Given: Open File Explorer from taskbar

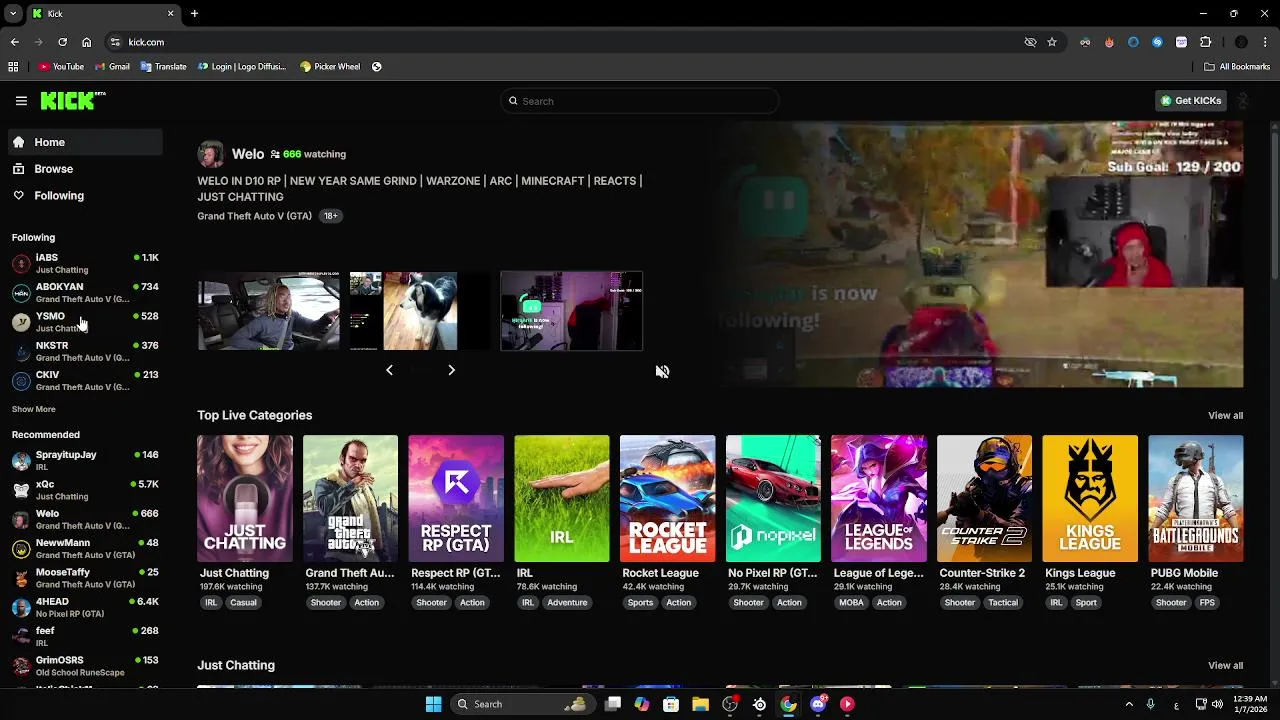Looking at the screenshot, I should [x=700, y=704].
